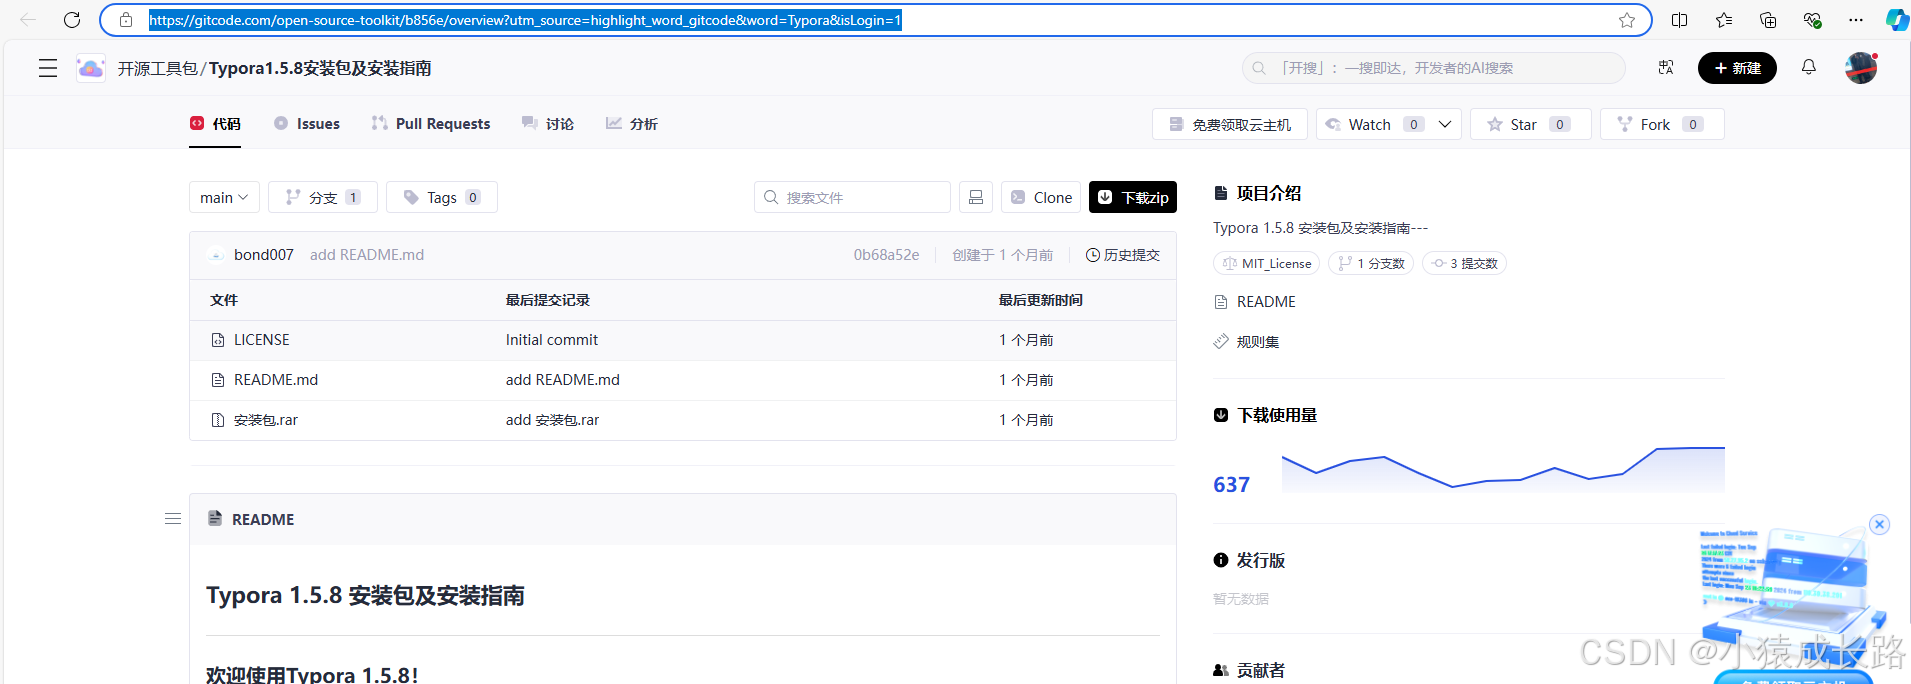This screenshot has height=684, width=1911.
Task: Open 历史提交 commit history
Action: (1123, 255)
